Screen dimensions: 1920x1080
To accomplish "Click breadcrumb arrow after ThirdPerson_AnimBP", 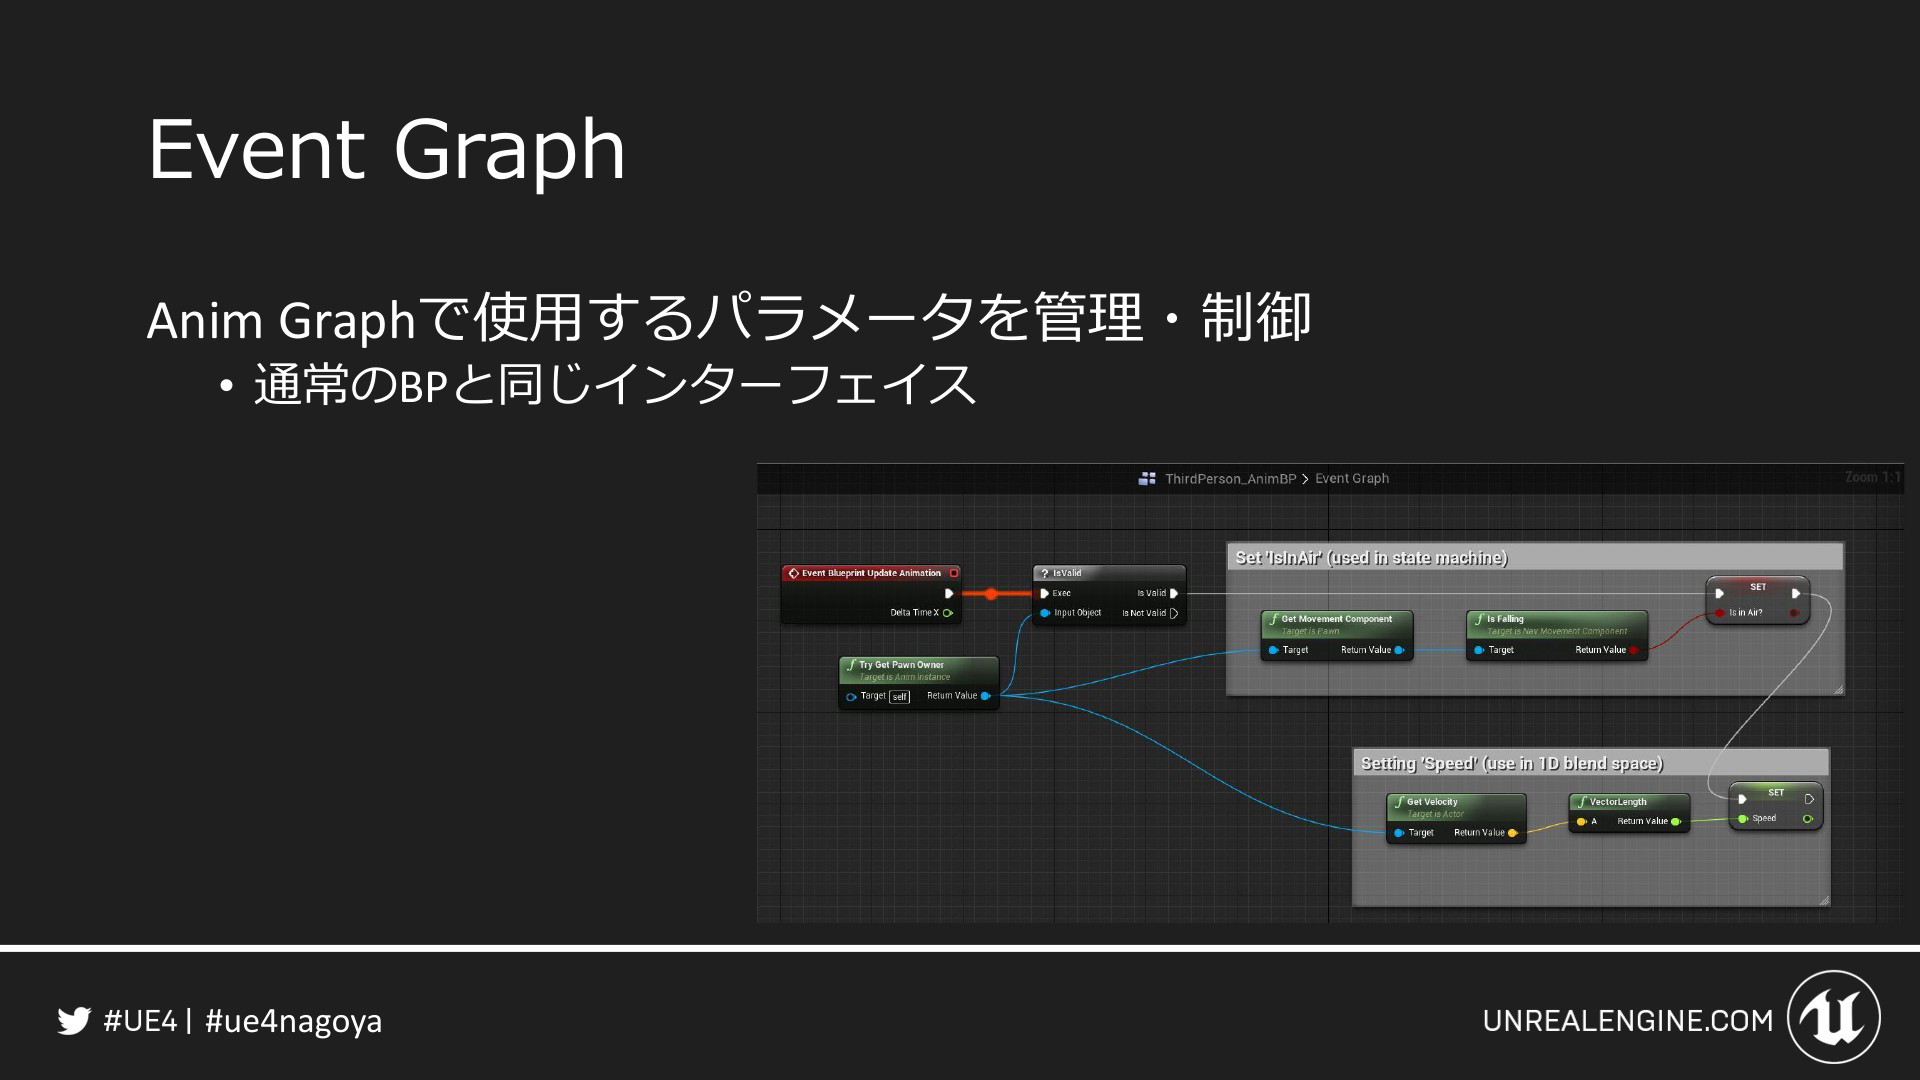I will 1305,479.
